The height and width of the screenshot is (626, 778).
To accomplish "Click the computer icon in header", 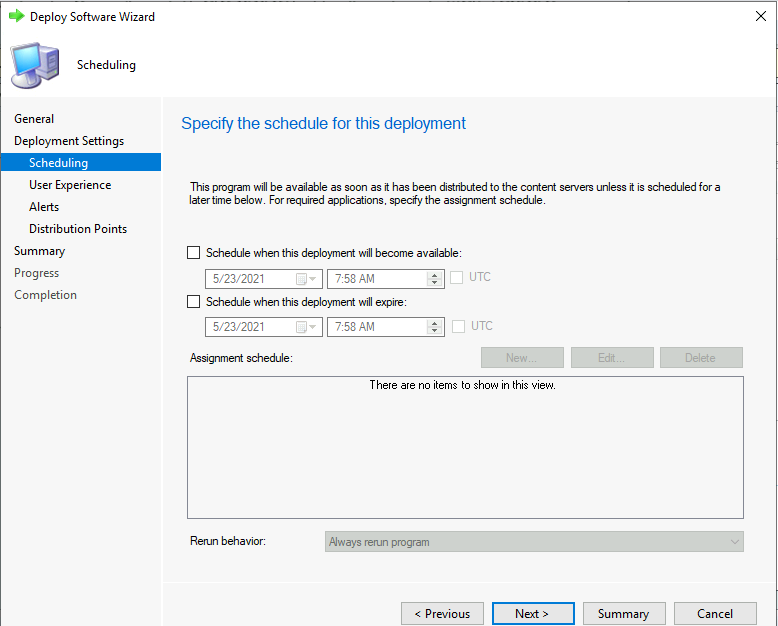I will click(35, 65).
